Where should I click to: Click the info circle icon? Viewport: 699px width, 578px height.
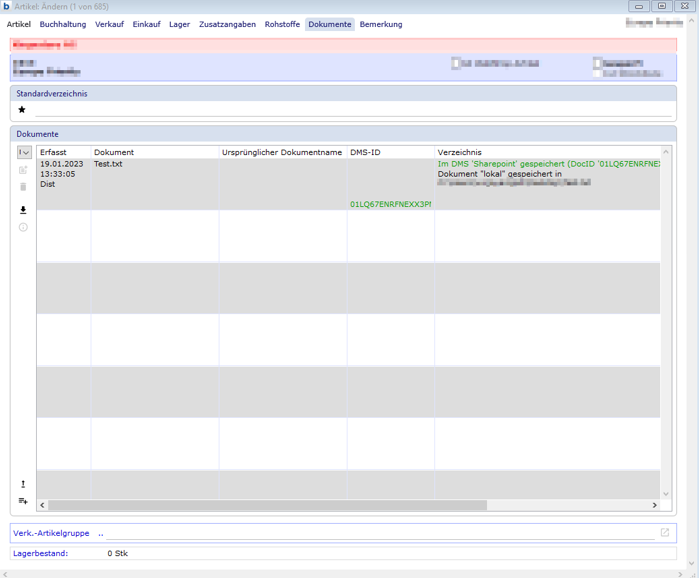[x=23, y=227]
